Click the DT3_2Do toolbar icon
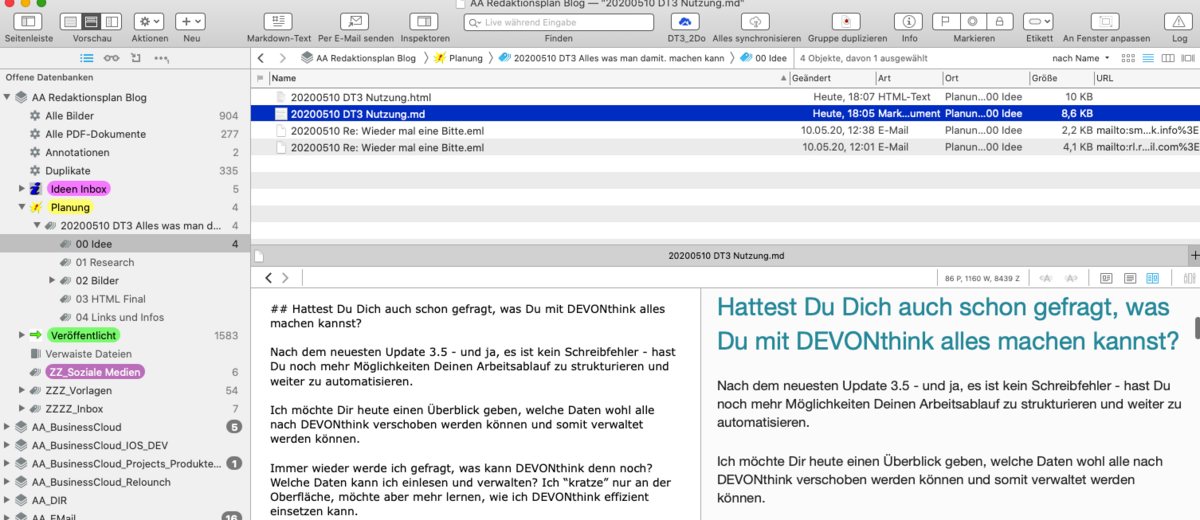1200x520 pixels. pyautogui.click(x=685, y=21)
